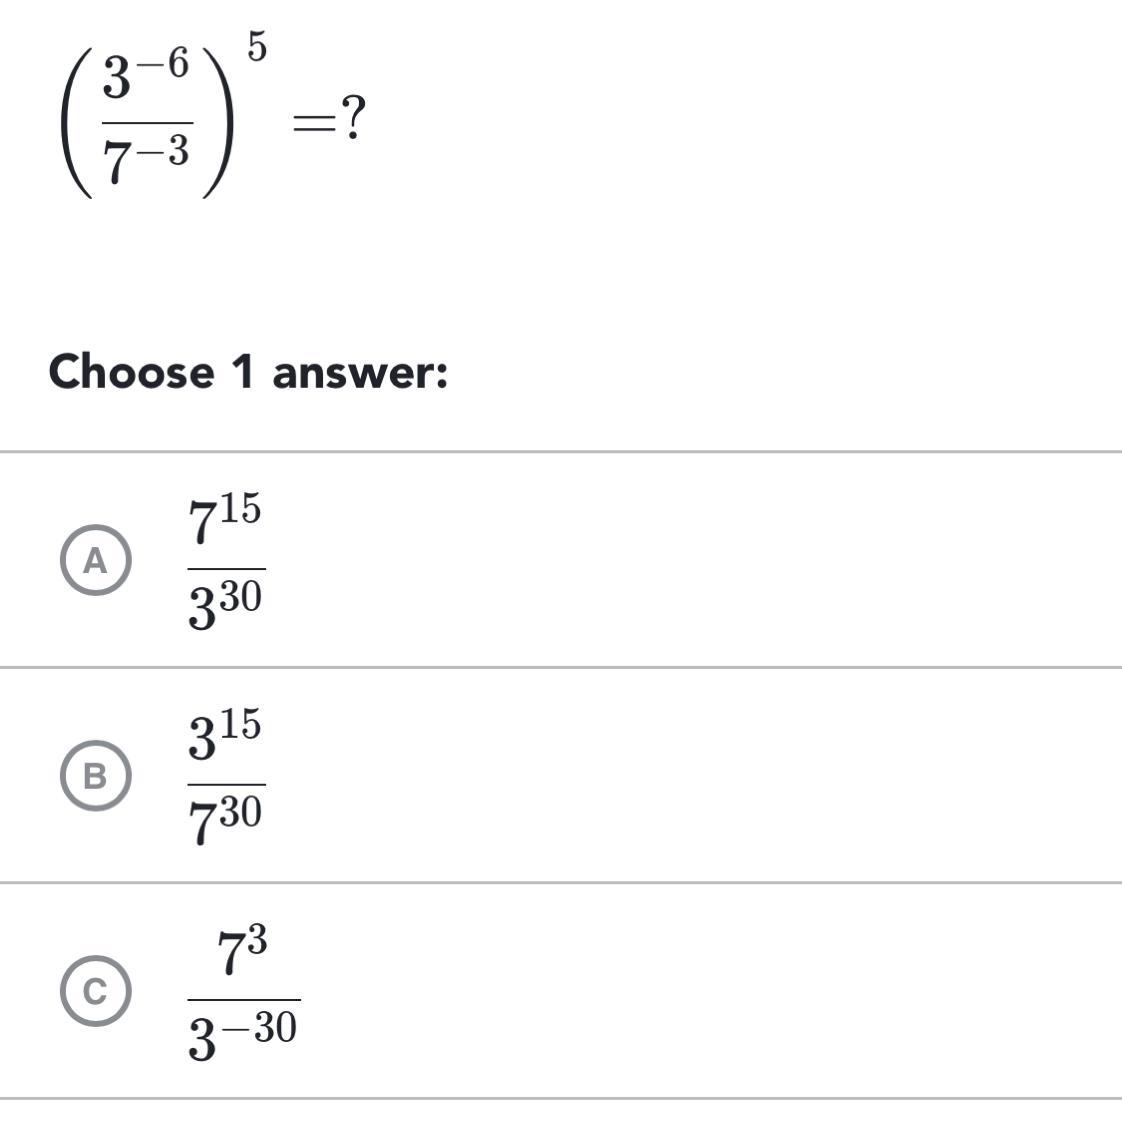
Task: Click the fraction 7^3 over 3^-30
Action: (243, 994)
